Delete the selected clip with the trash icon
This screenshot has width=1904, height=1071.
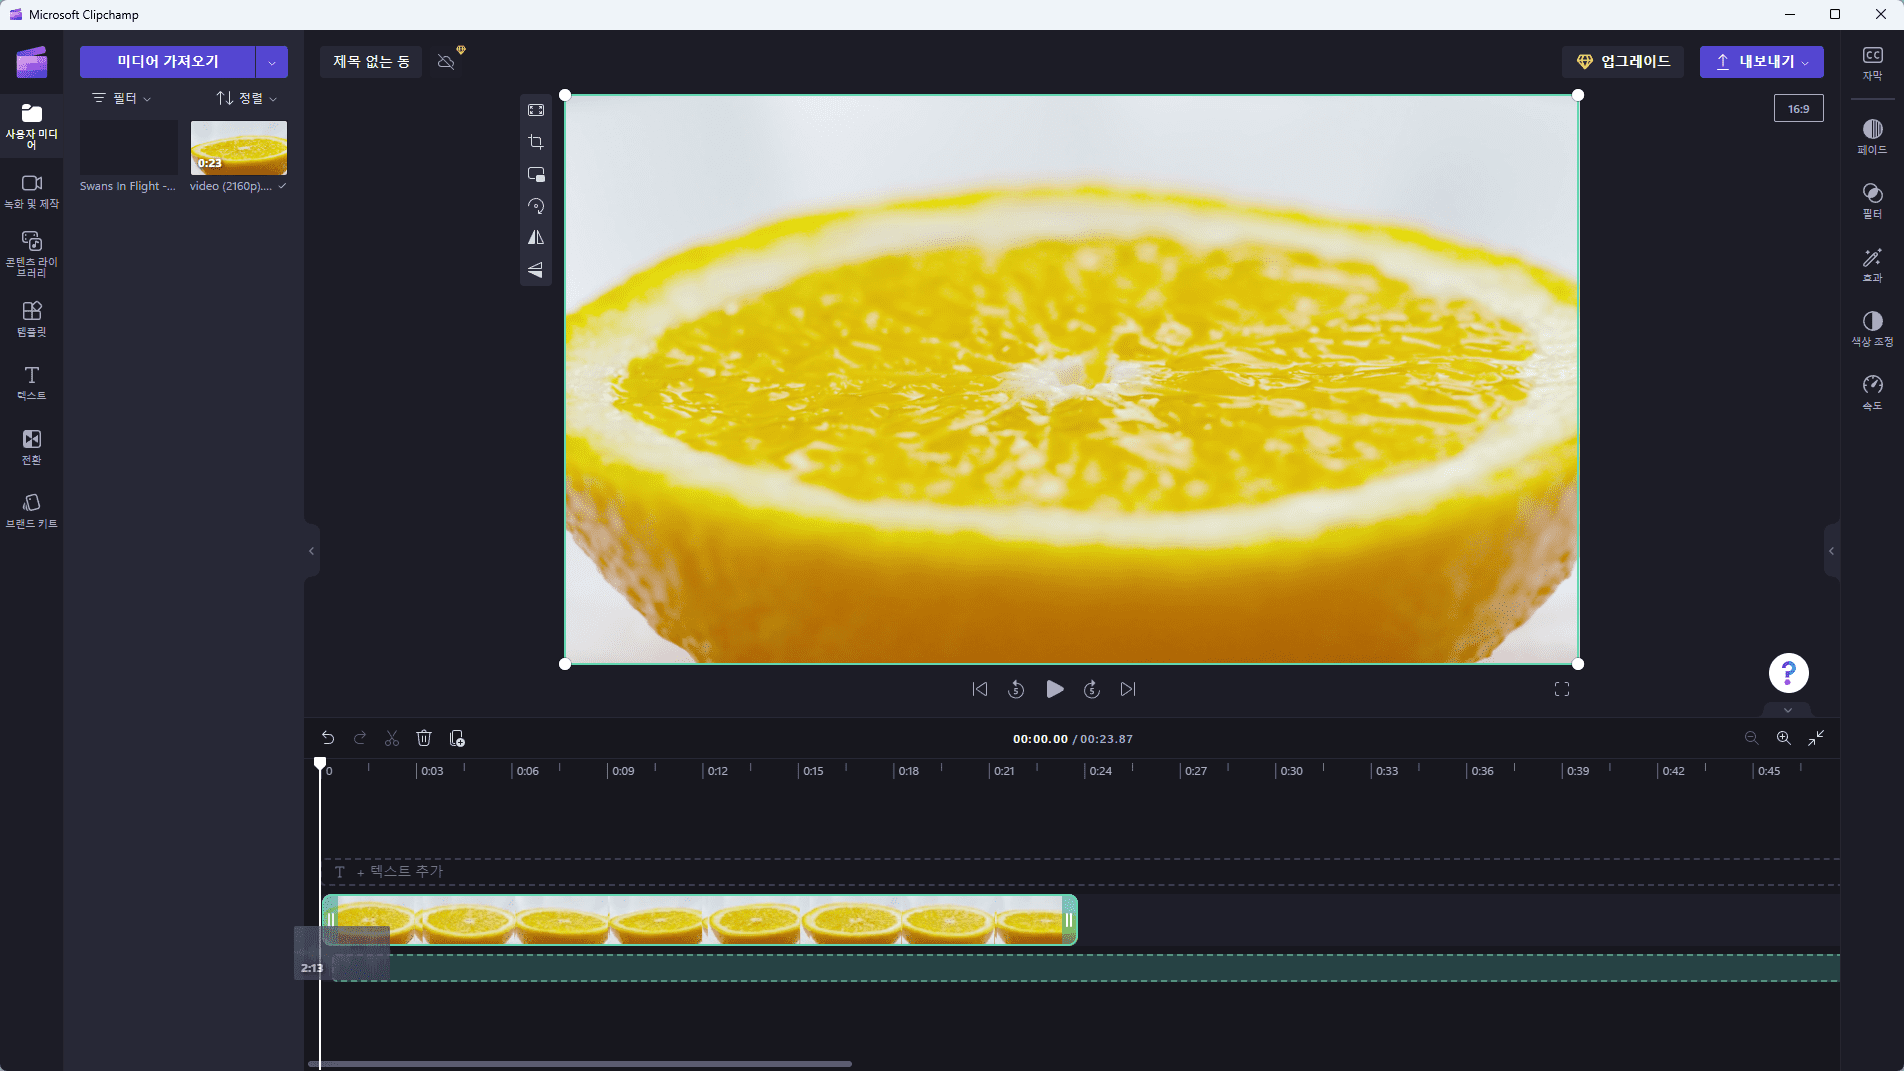tap(424, 738)
